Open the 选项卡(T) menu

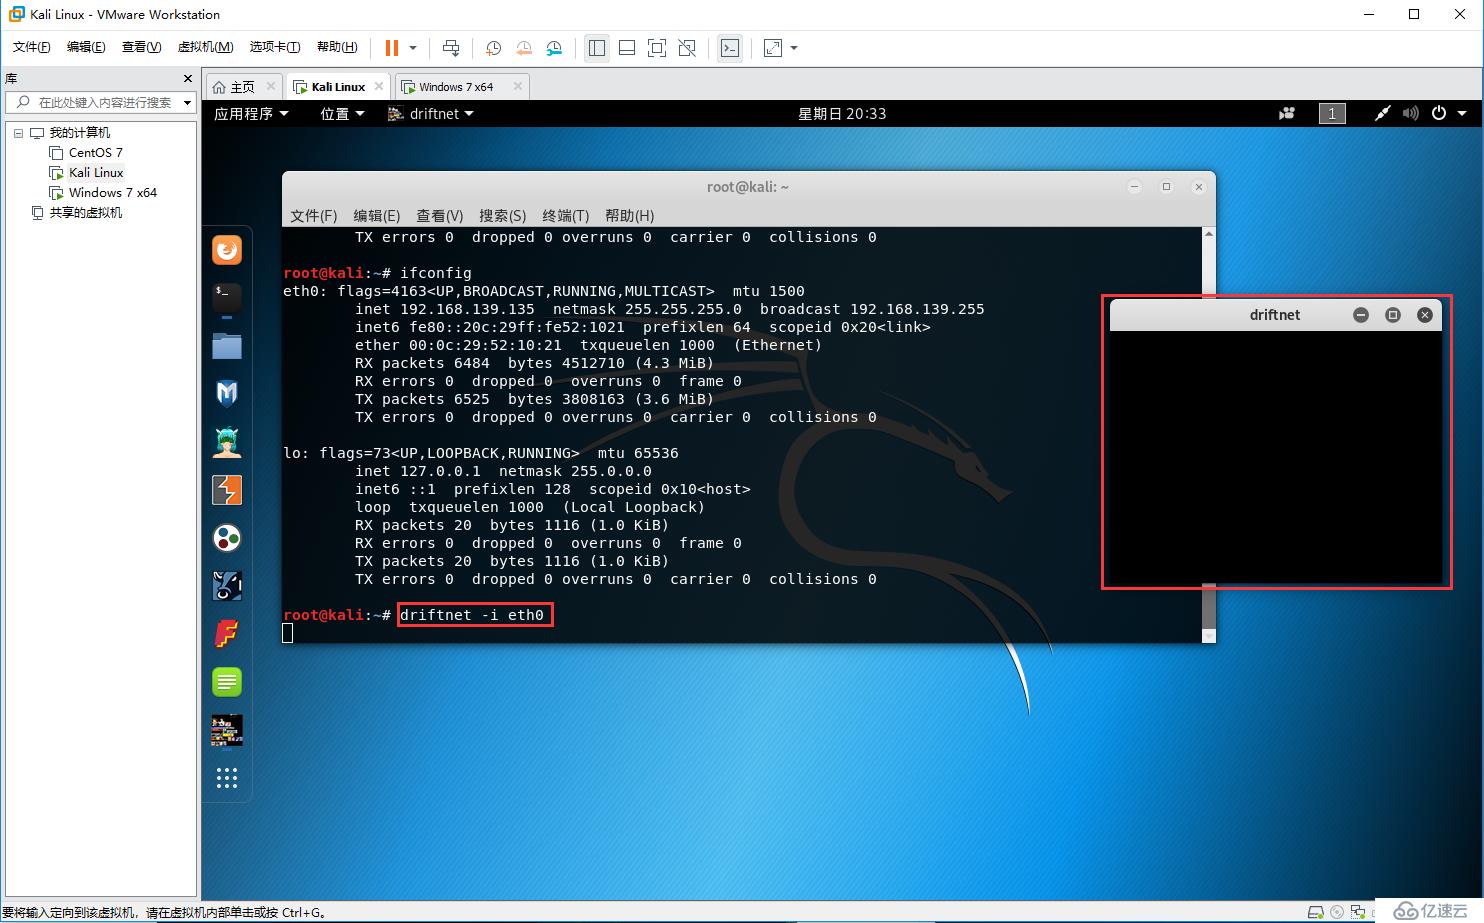click(275, 47)
